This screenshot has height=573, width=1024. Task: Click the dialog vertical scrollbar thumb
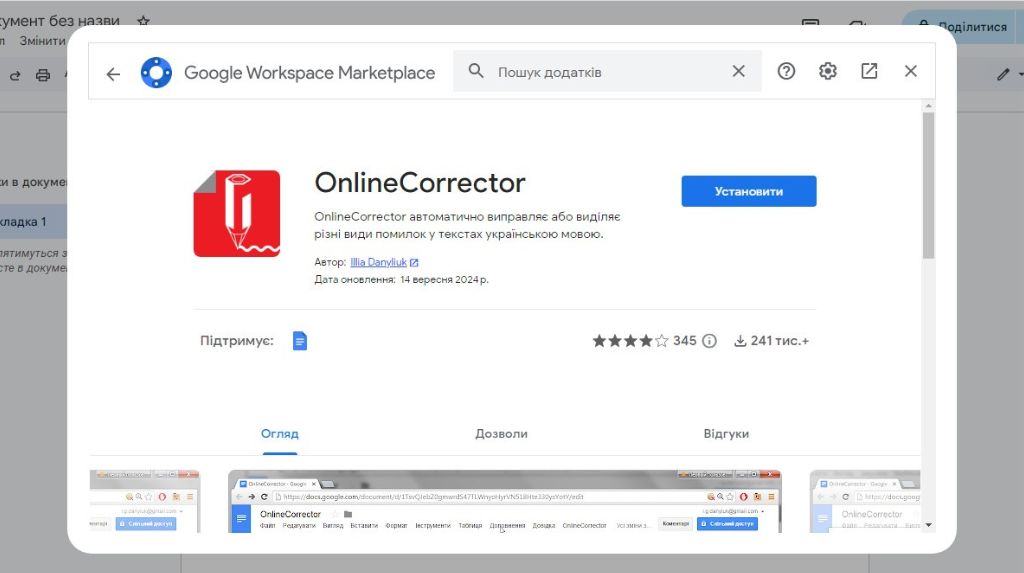click(929, 186)
